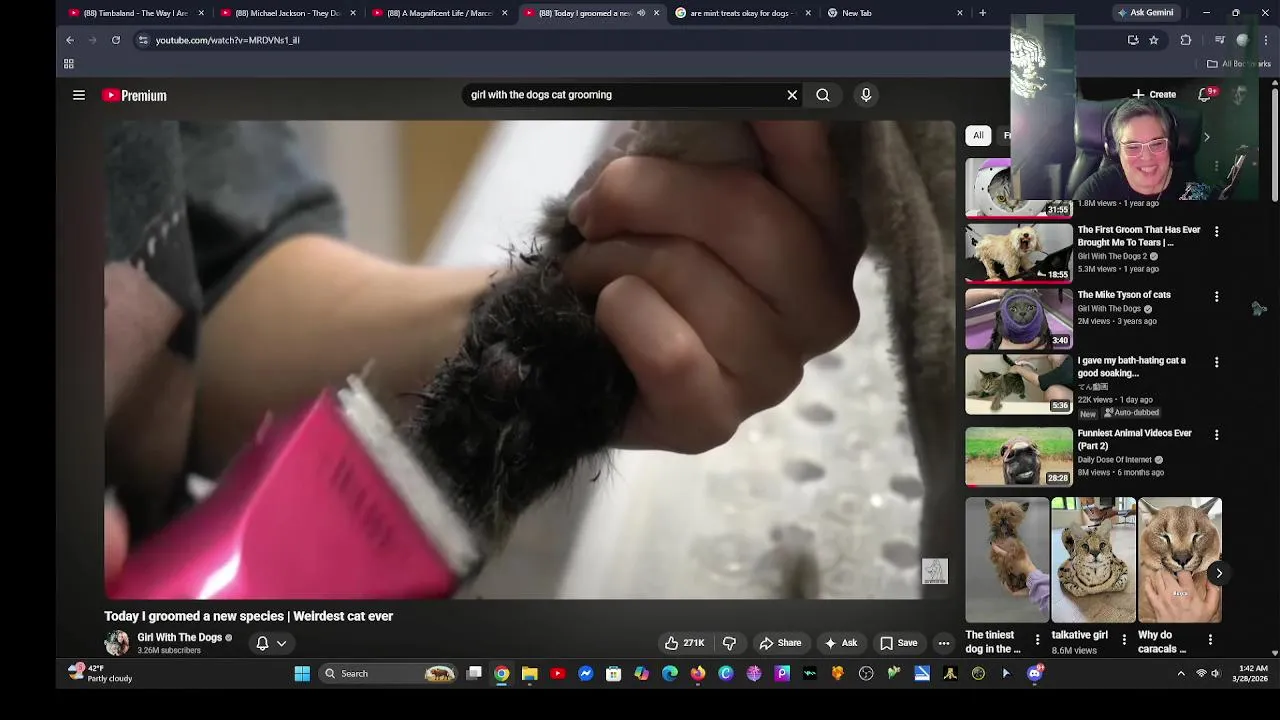Expand subscription notification options chevron
This screenshot has height=720, width=1280.
(282, 643)
